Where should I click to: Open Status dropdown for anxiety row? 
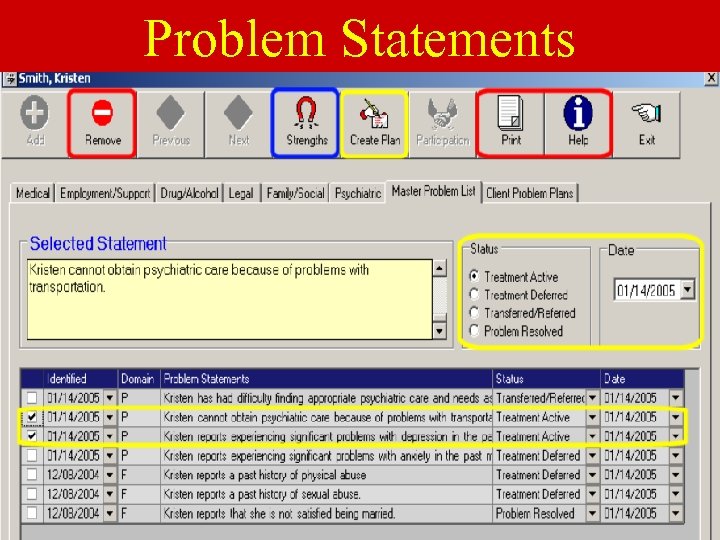[x=592, y=456]
